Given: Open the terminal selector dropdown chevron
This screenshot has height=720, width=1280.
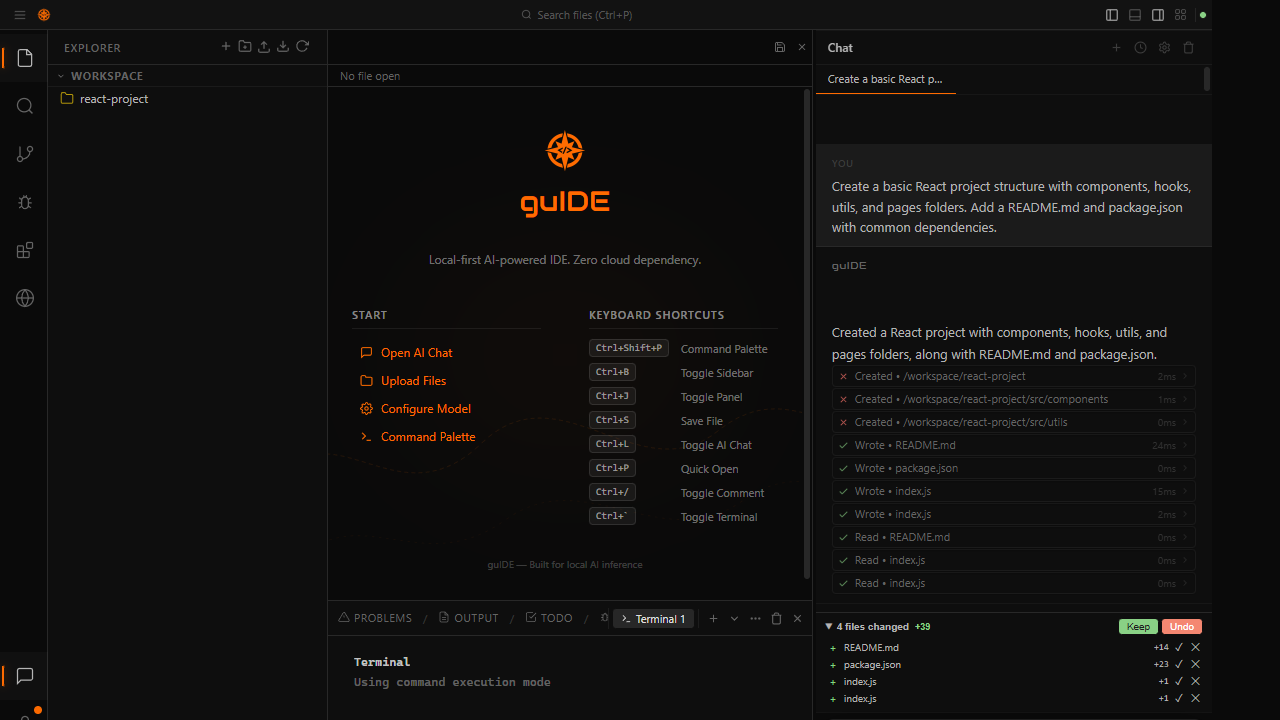Looking at the screenshot, I should [x=734, y=619].
